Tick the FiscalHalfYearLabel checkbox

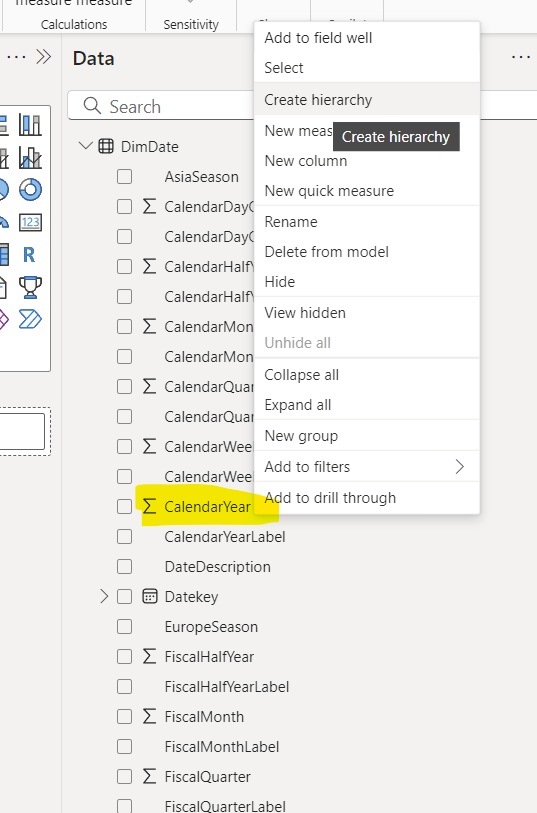(x=124, y=687)
